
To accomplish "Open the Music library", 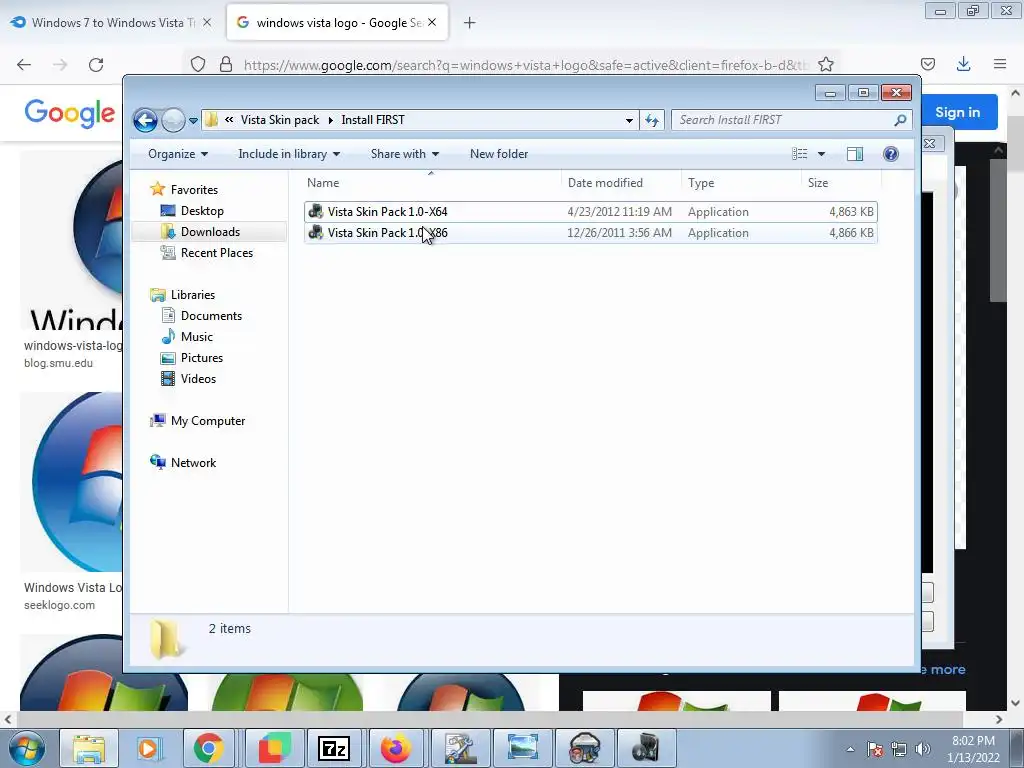I will coord(197,336).
